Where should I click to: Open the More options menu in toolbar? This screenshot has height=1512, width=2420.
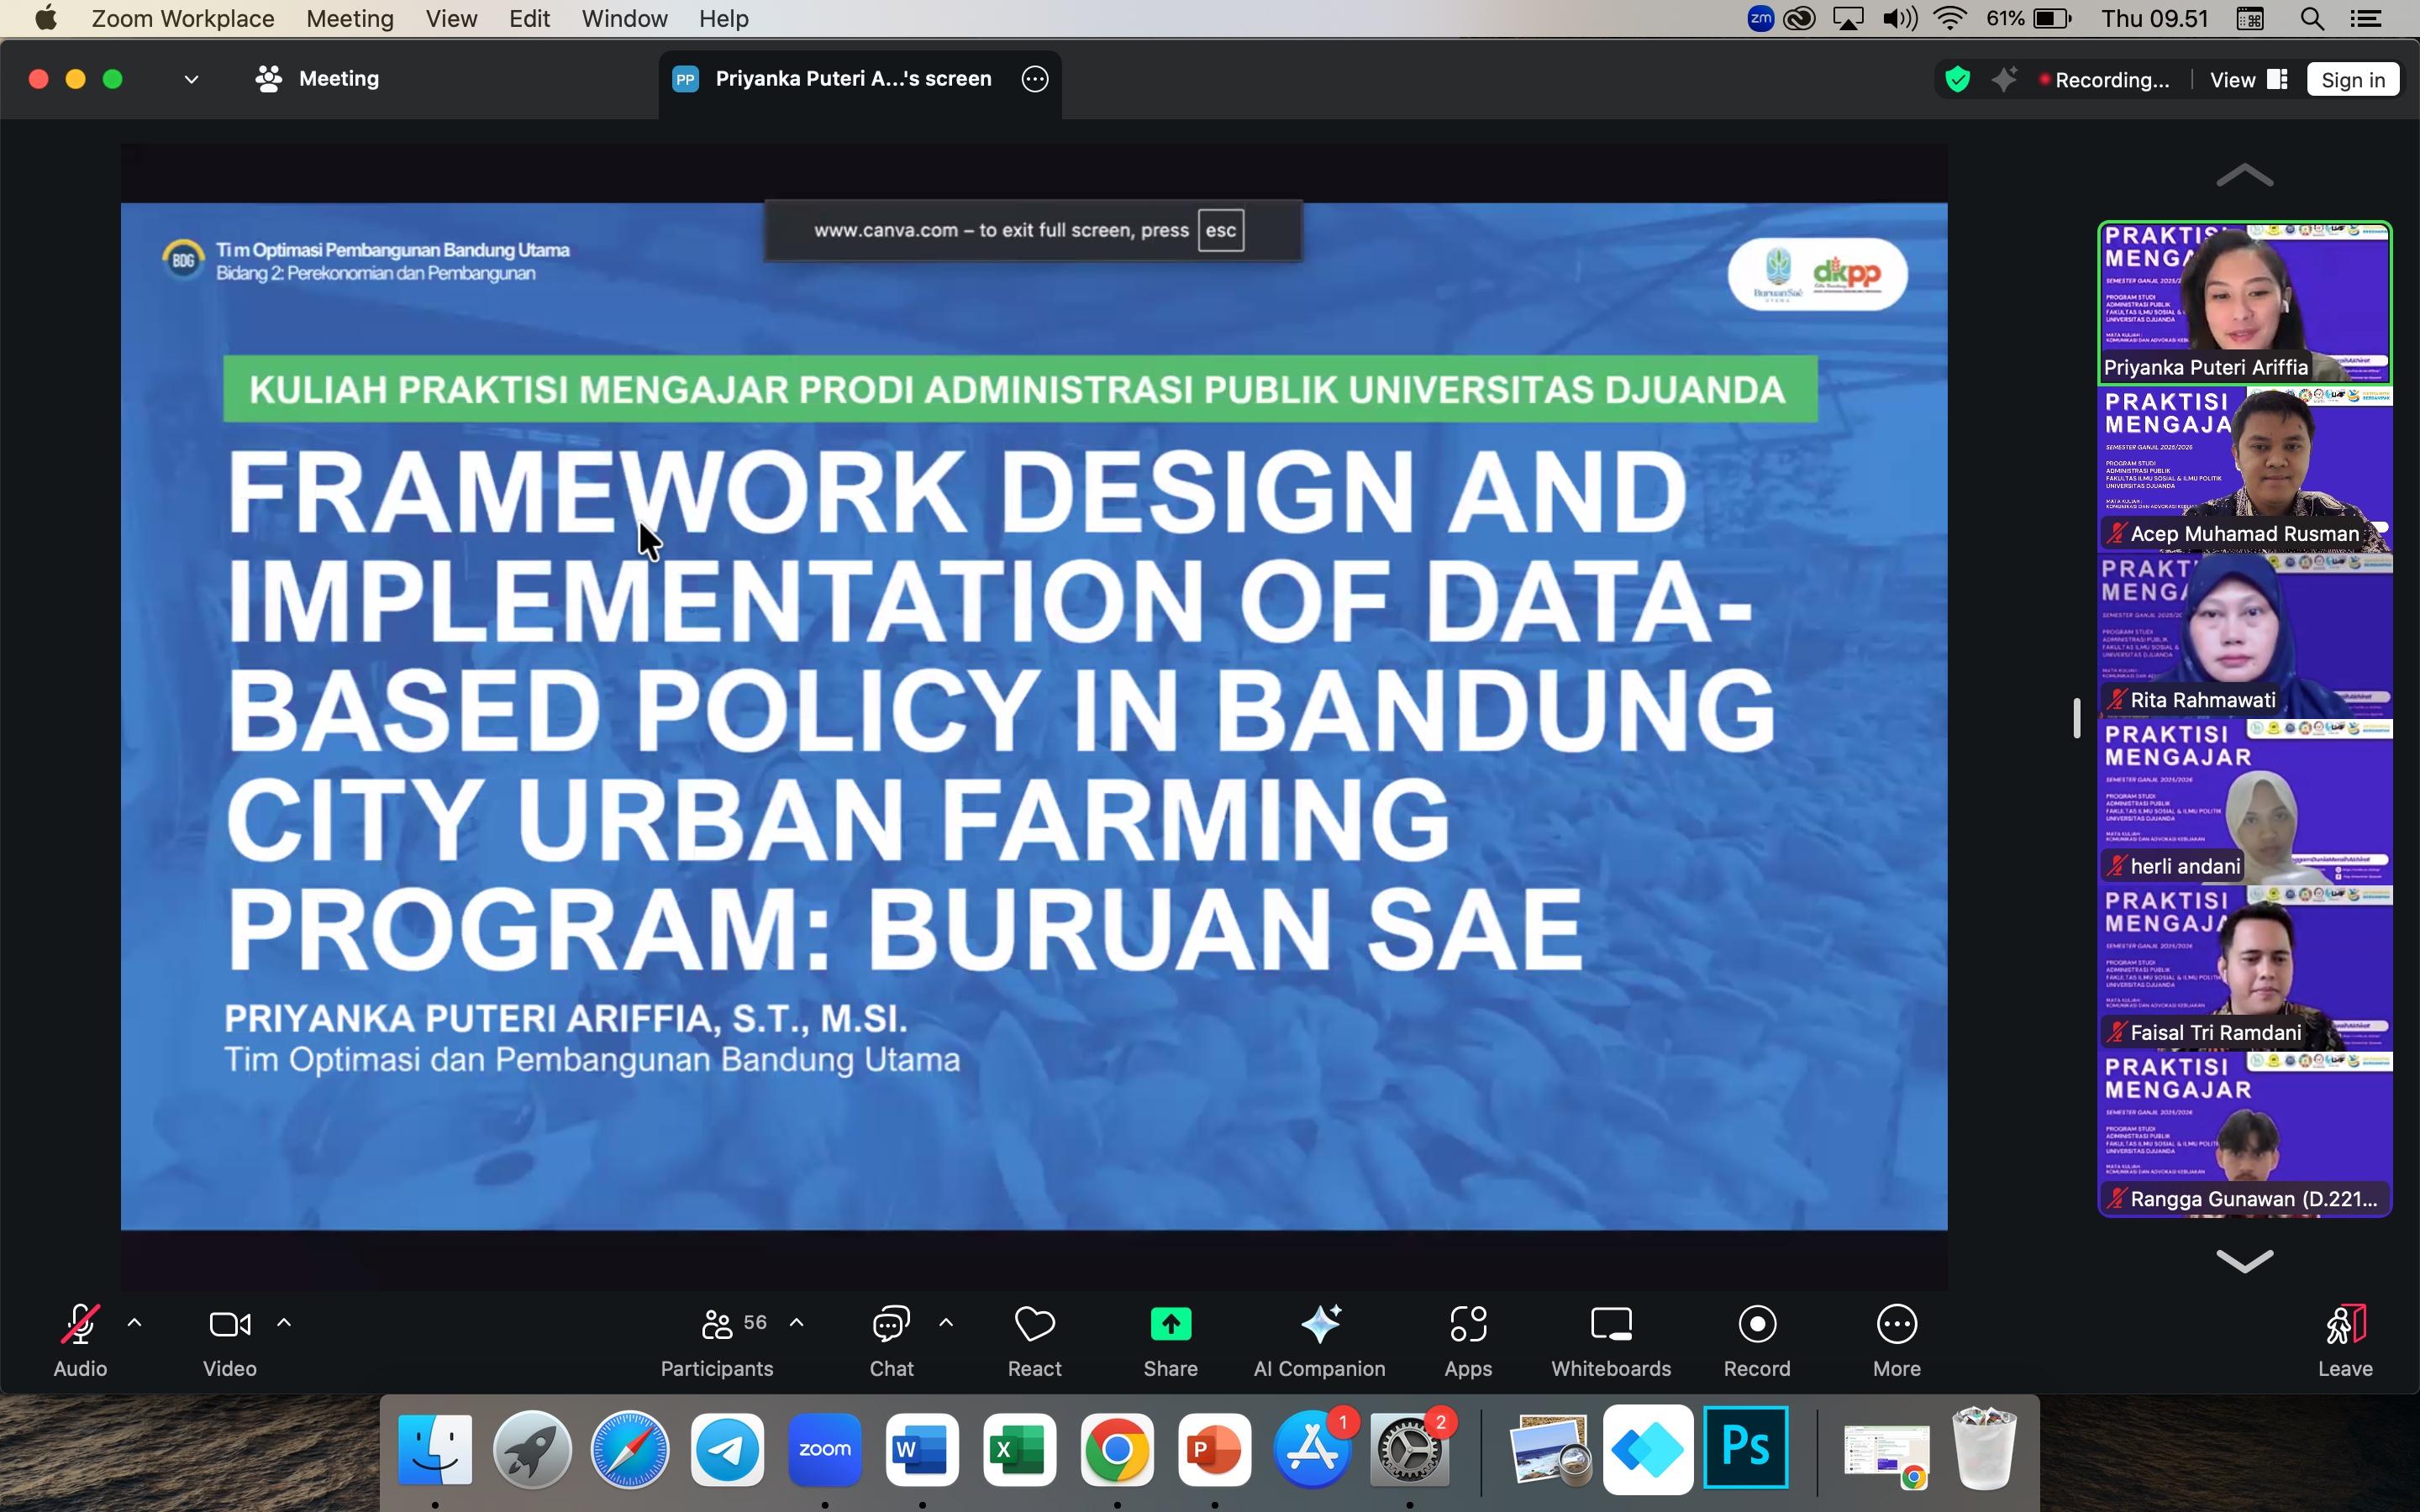[1897, 1340]
